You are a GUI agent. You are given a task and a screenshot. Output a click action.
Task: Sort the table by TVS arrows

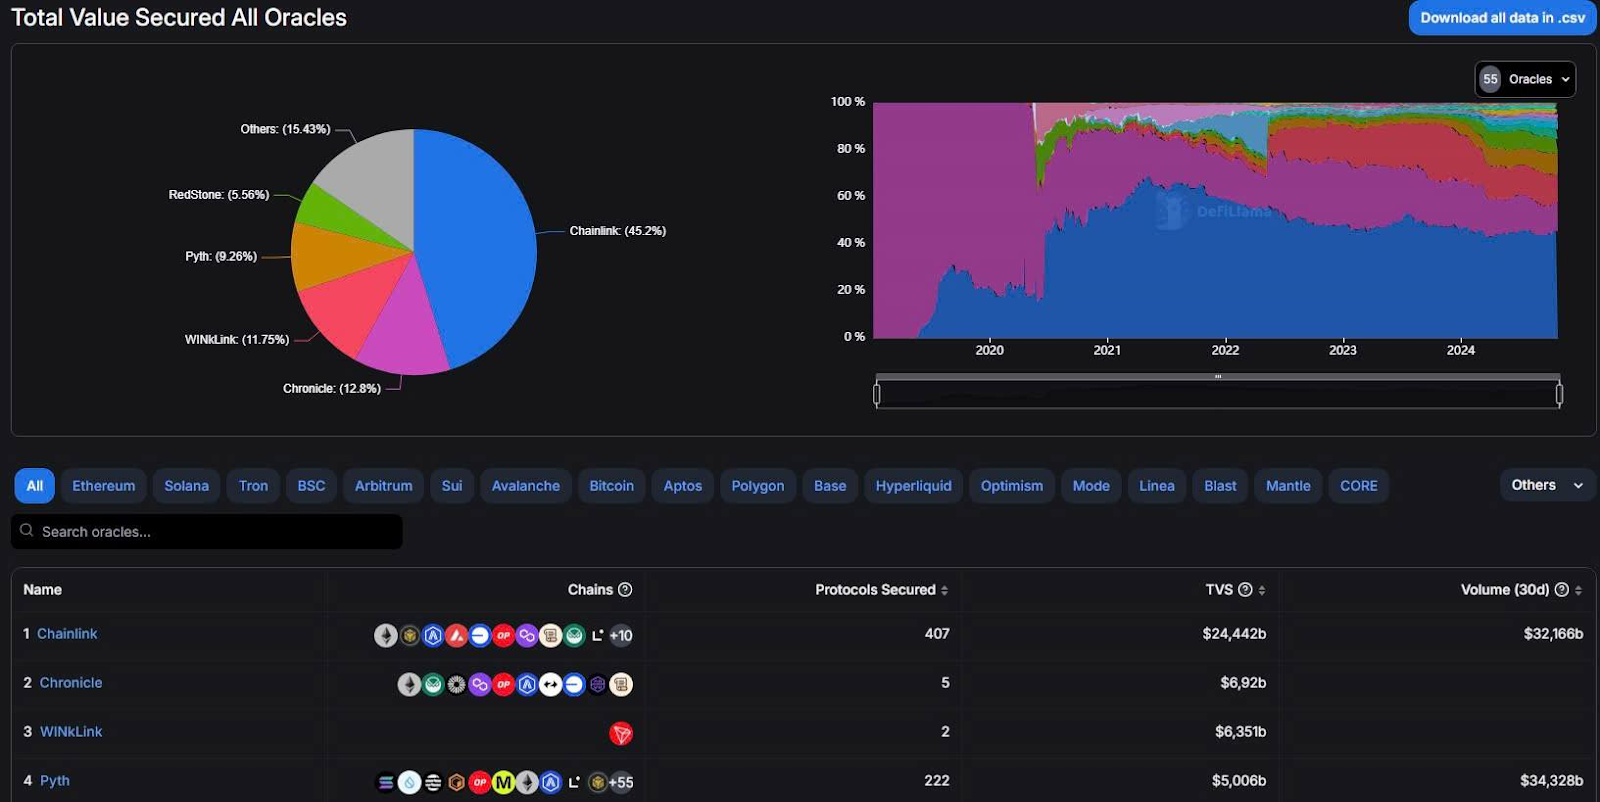pyautogui.click(x=1262, y=590)
